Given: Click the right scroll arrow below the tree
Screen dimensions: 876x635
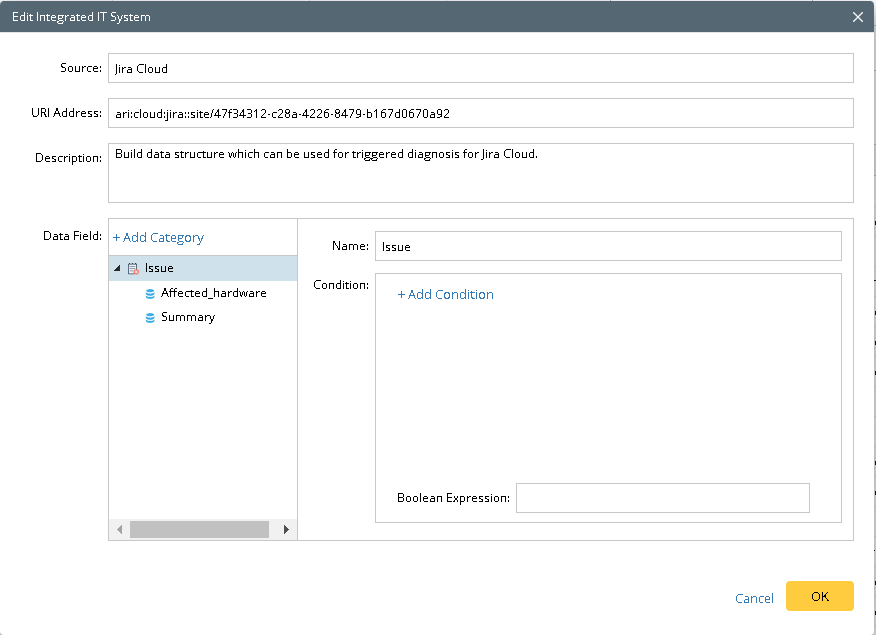Looking at the screenshot, I should [286, 529].
